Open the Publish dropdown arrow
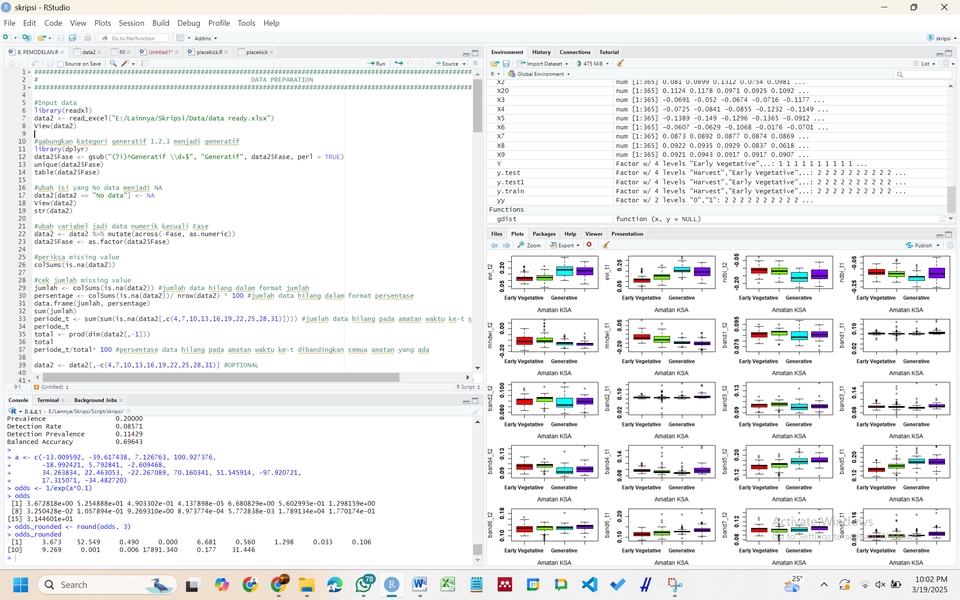Viewport: 960px width, 600px height. [x=937, y=245]
